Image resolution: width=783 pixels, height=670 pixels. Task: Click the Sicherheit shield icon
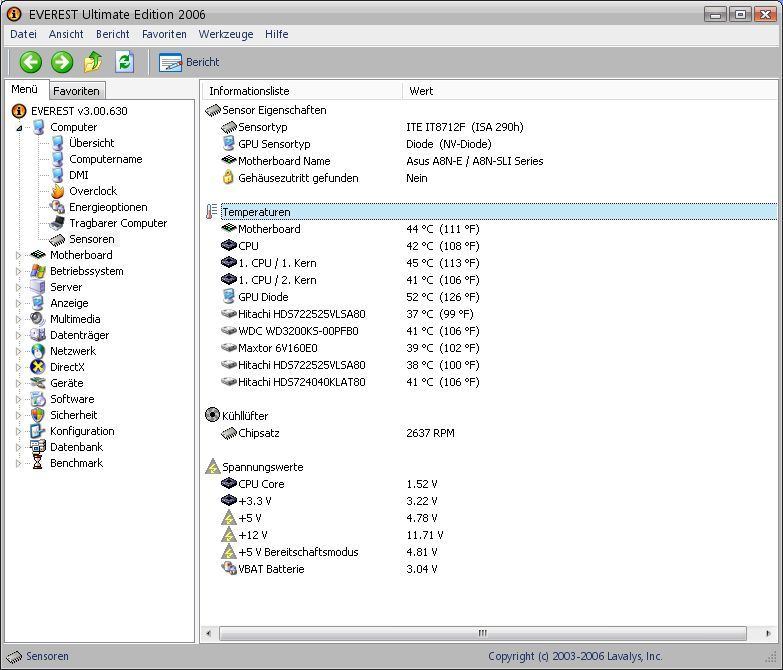[38, 415]
